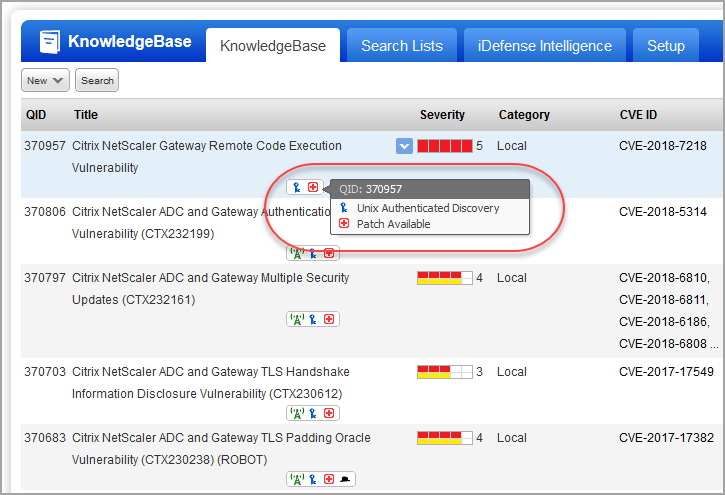Click severity 4 bar for QID 370797
The image size is (725, 495).
(445, 278)
